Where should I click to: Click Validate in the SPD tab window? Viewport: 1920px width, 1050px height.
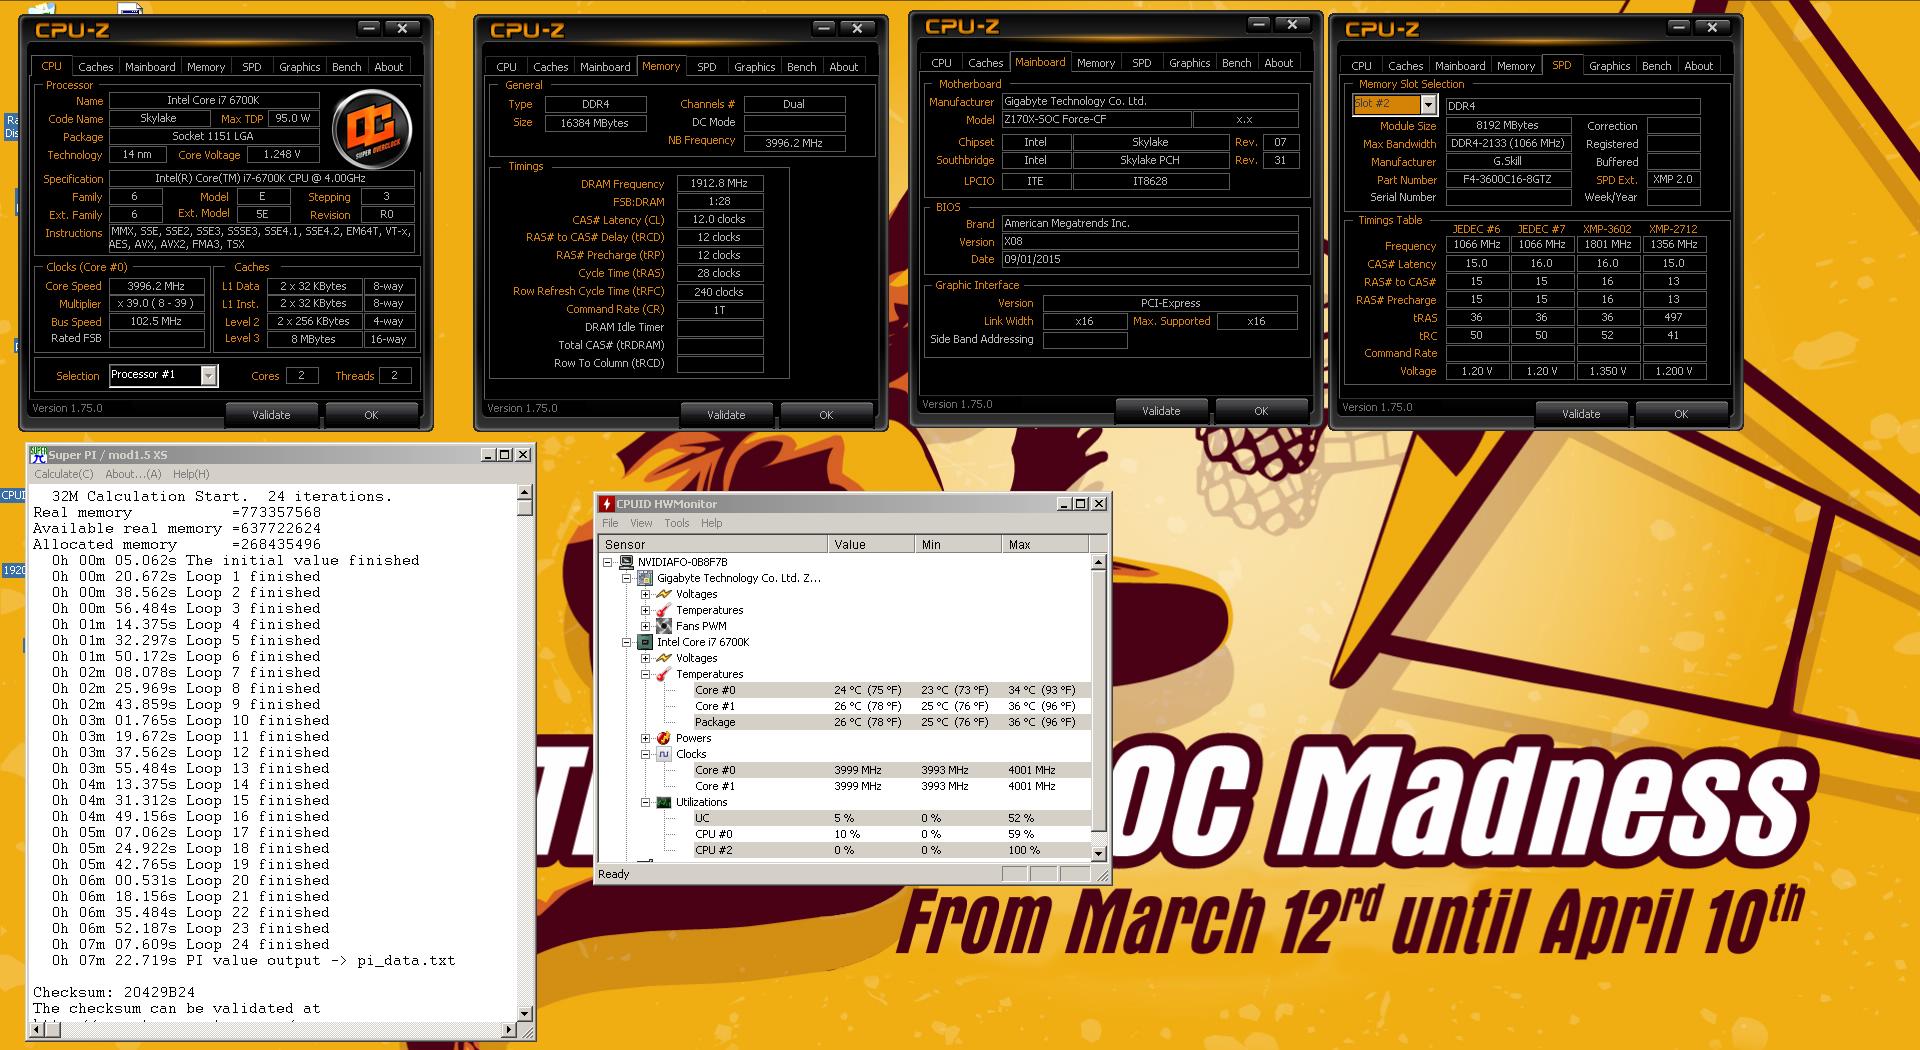1581,414
